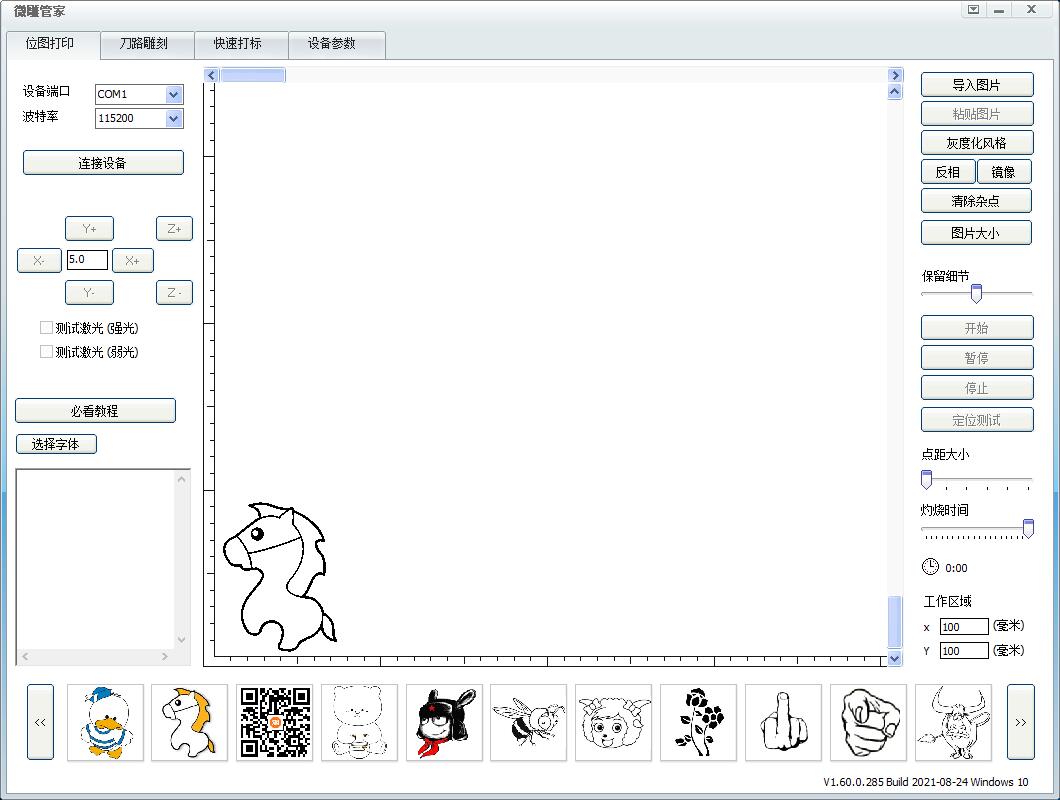Open the title bar dropdown menu arrow
Image resolution: width=1060 pixels, height=800 pixels.
click(x=973, y=10)
